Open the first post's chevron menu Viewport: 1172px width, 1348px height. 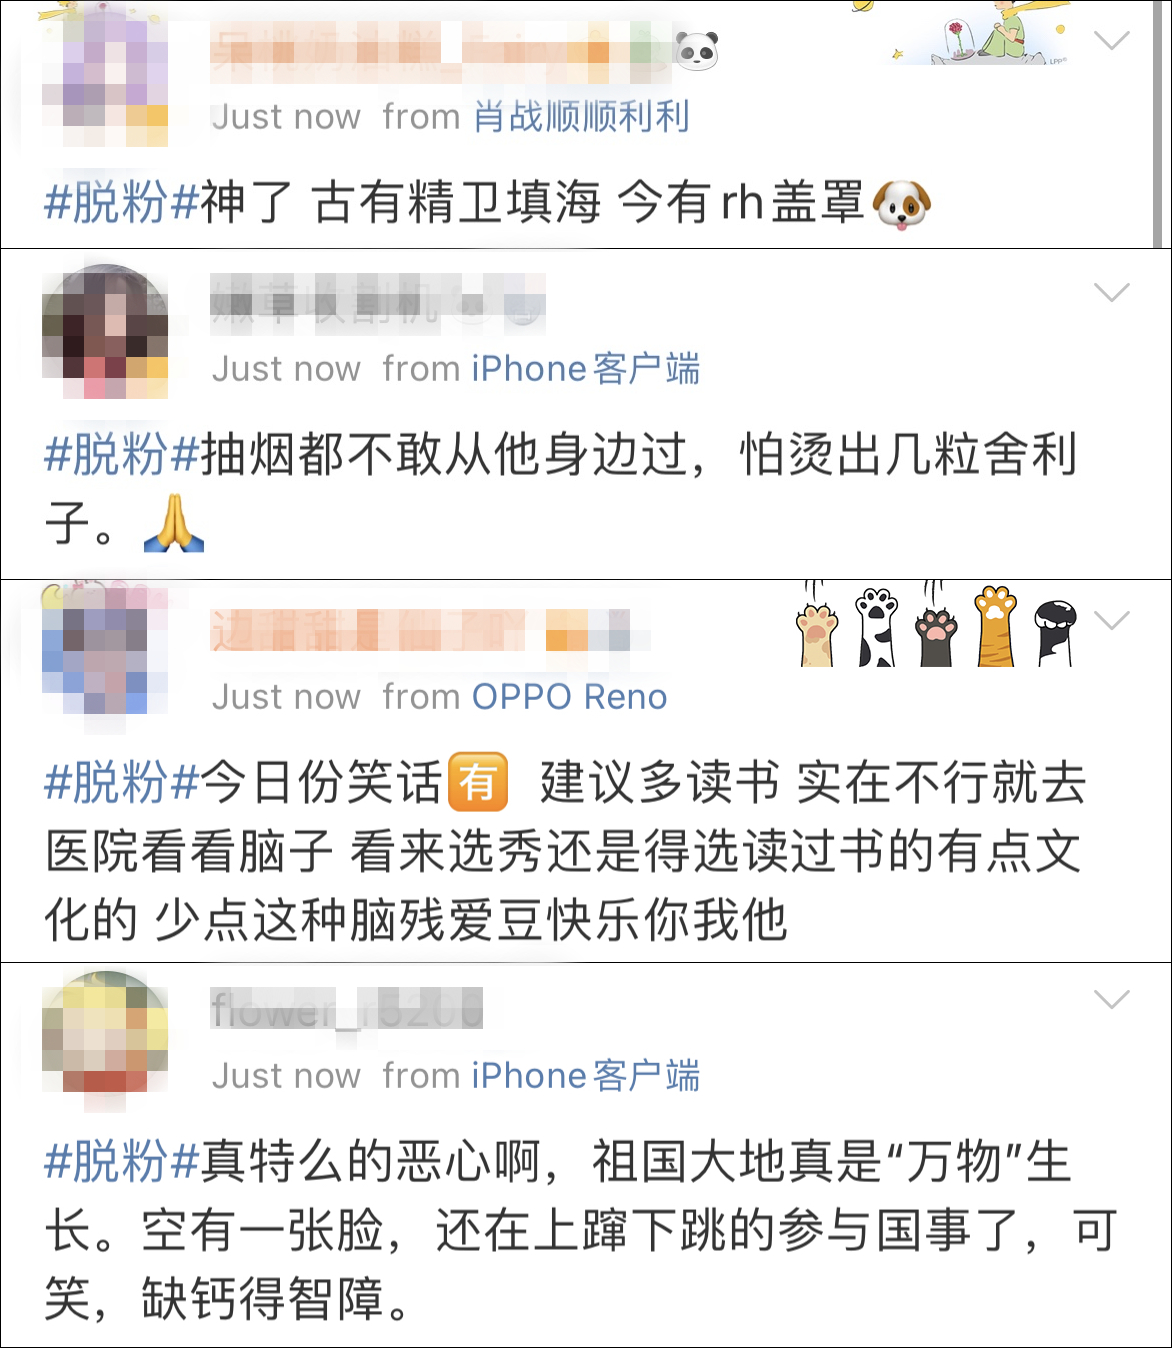pos(1112,41)
